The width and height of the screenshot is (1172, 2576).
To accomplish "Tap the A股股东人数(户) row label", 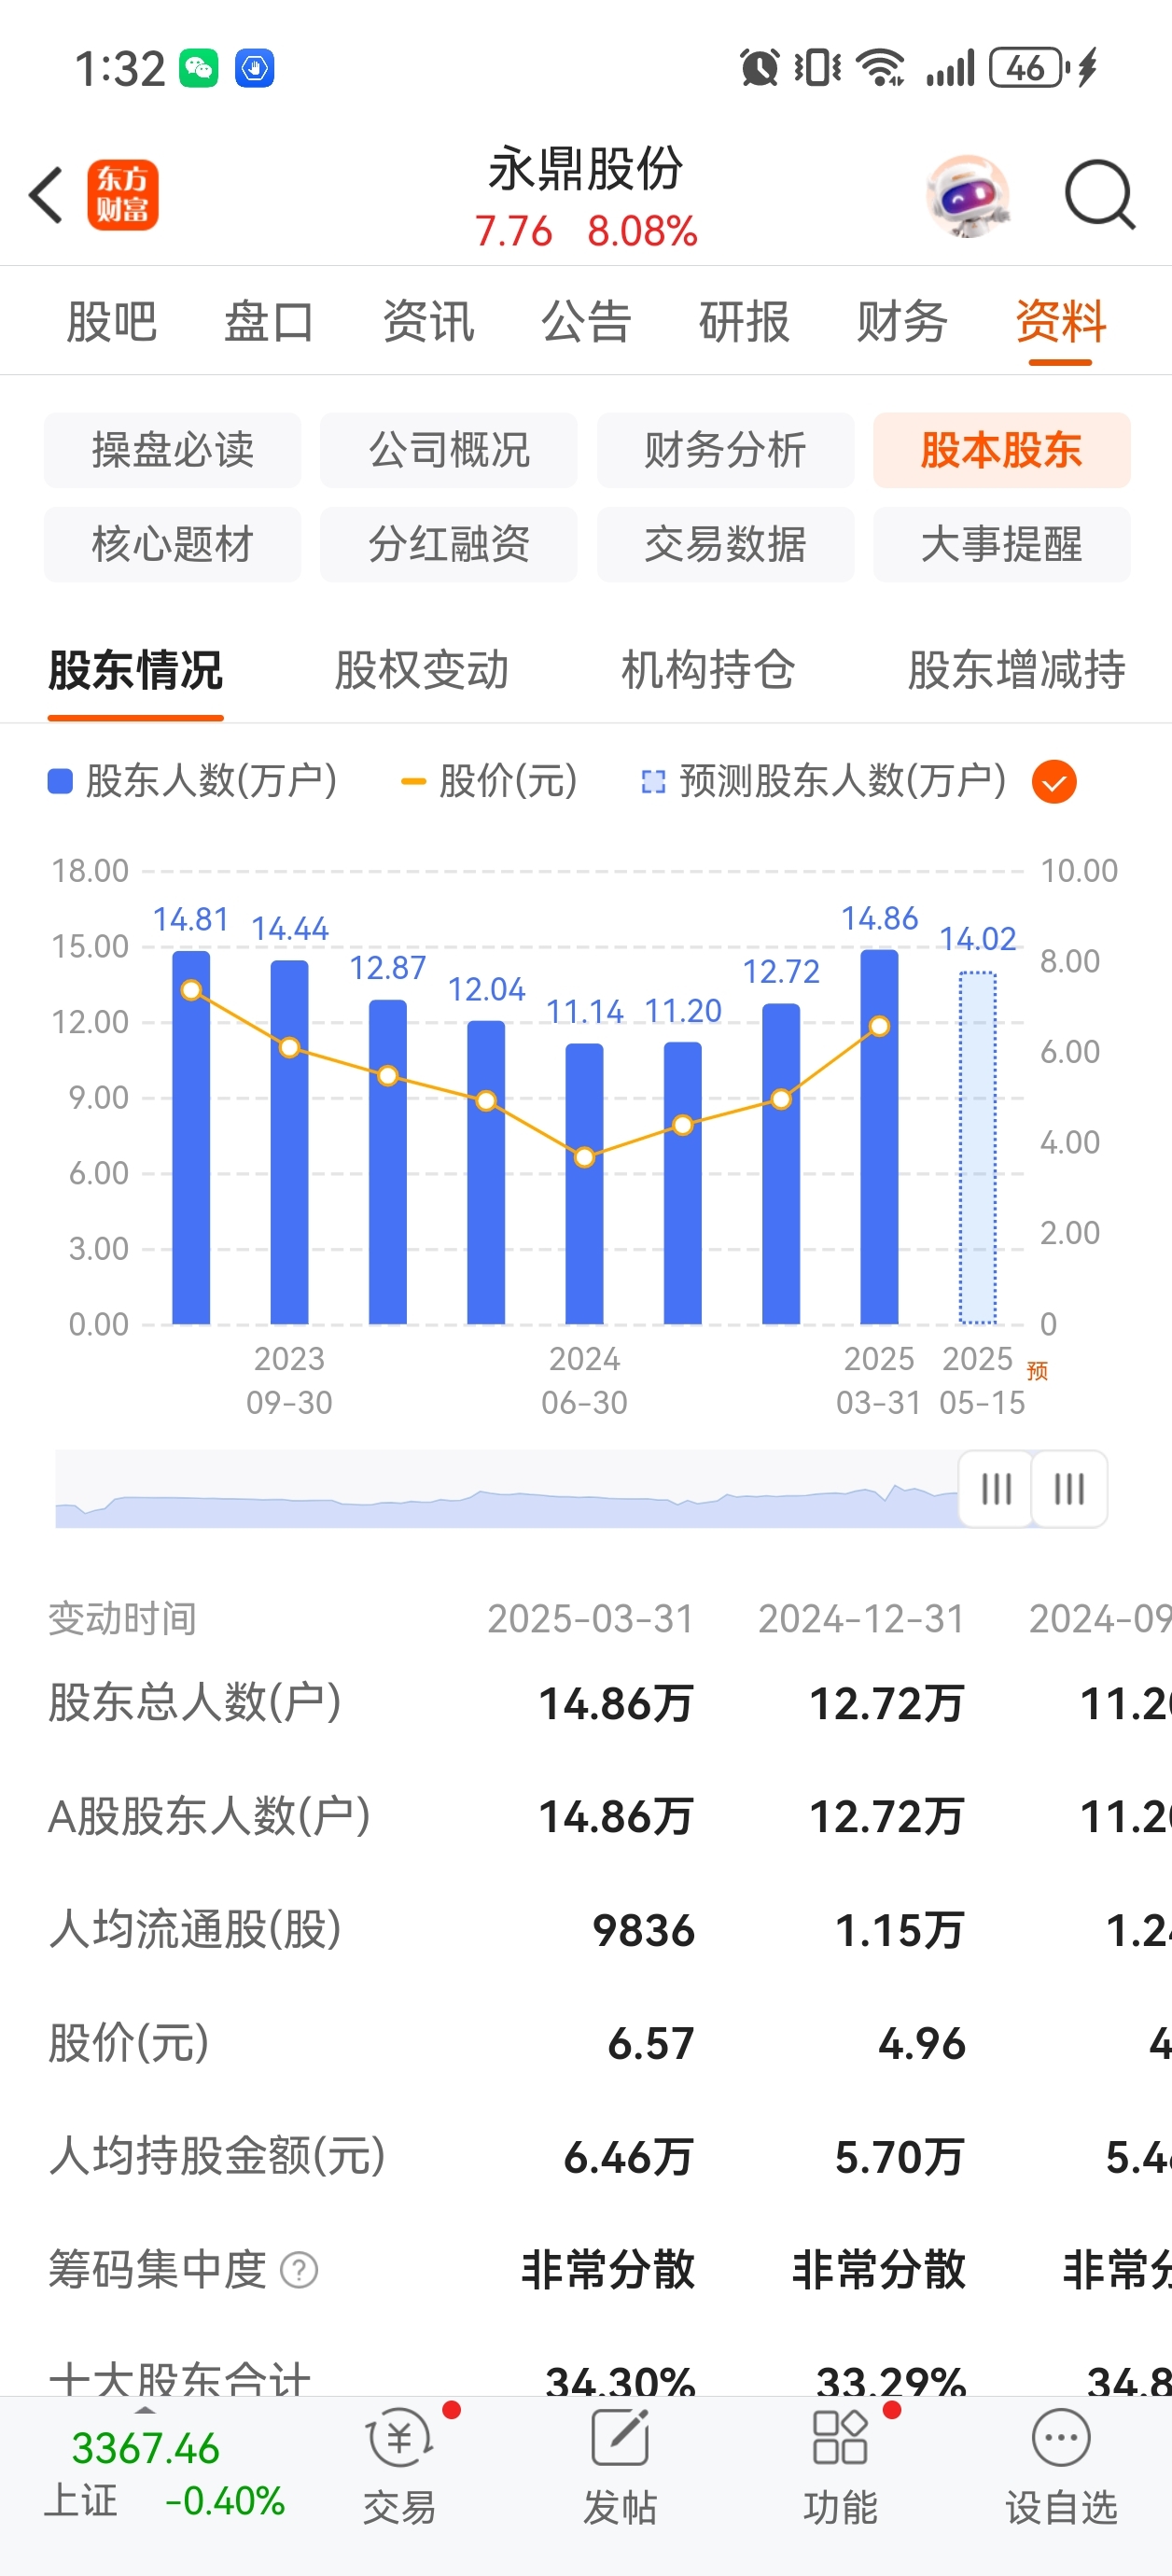I will [x=209, y=1816].
